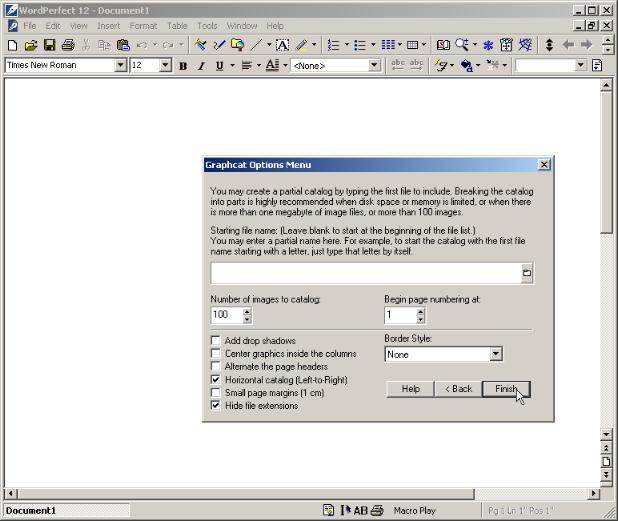The image size is (618, 521).
Task: Click the Columns icon
Action: [388, 45]
